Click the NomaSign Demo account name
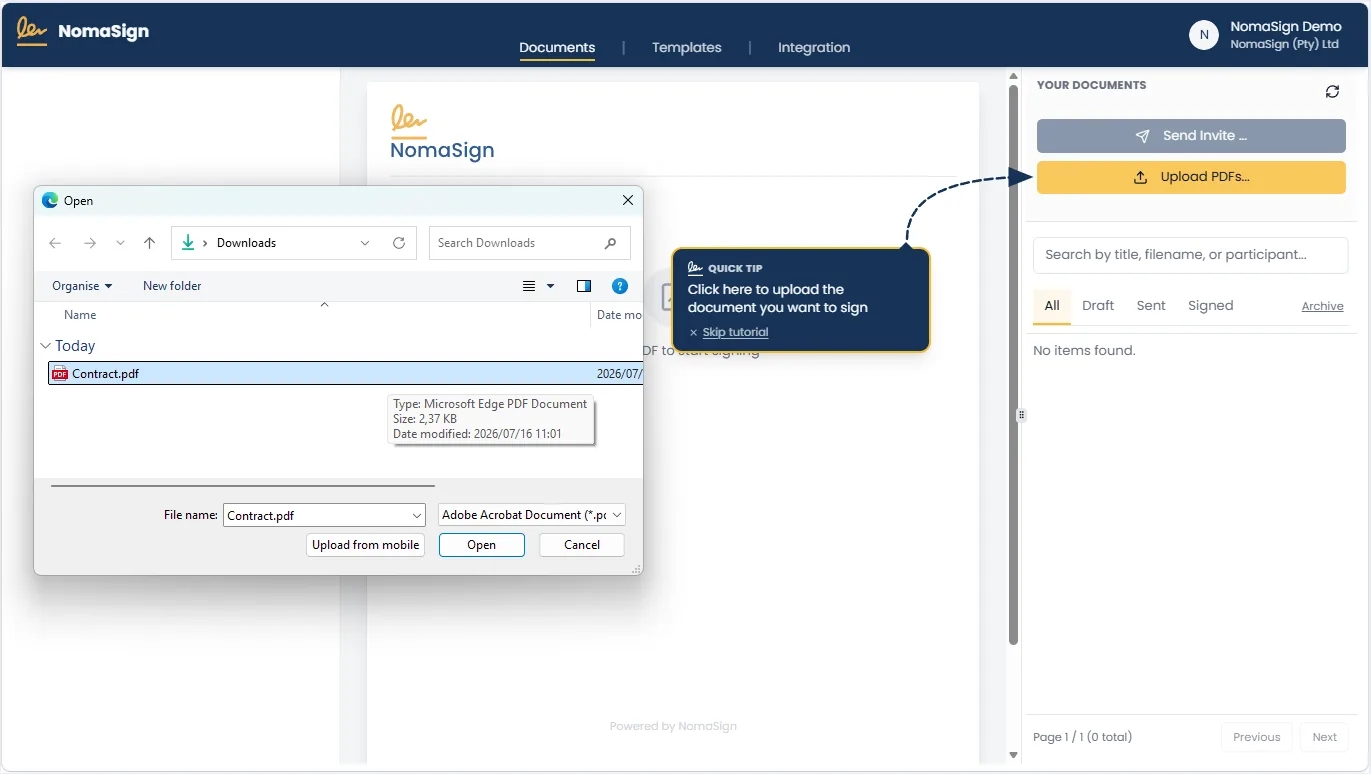Viewport: 1371px width, 774px height. [x=1285, y=27]
